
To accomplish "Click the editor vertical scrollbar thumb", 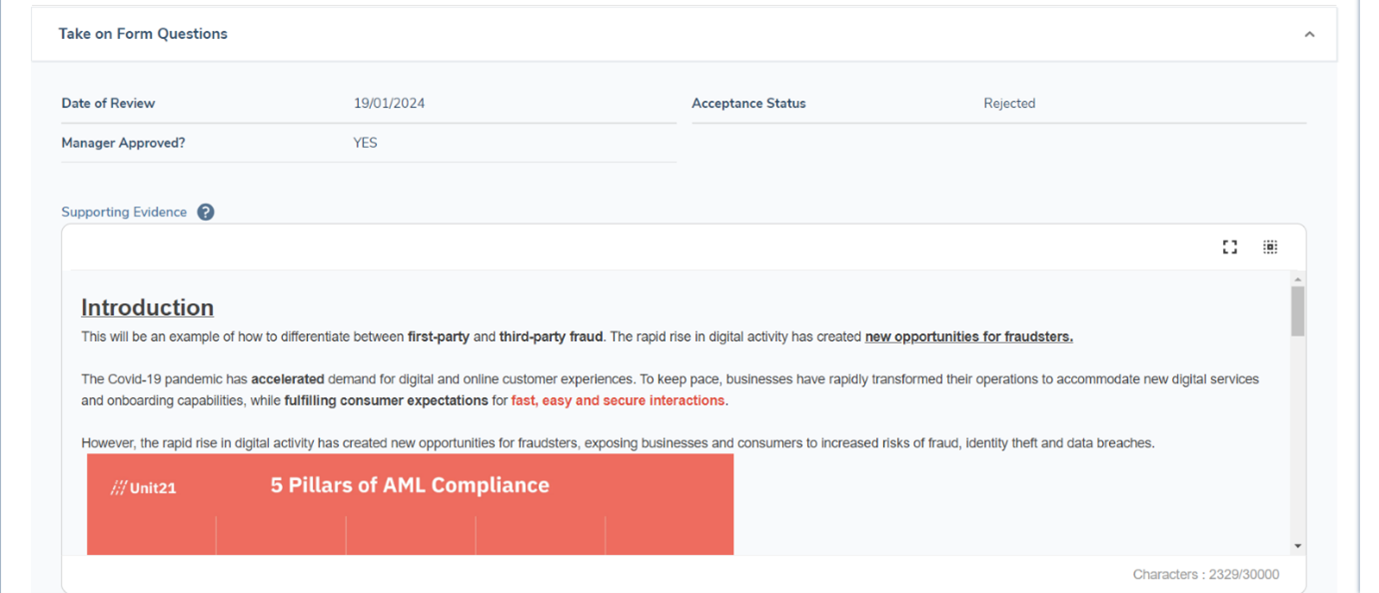I will click(x=1298, y=311).
